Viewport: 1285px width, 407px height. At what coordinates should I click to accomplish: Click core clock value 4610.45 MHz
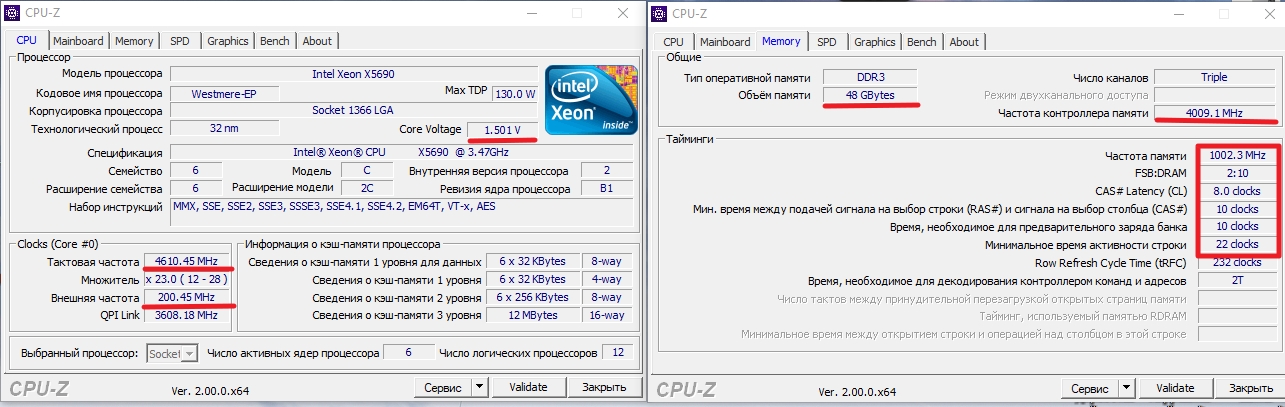(x=188, y=261)
